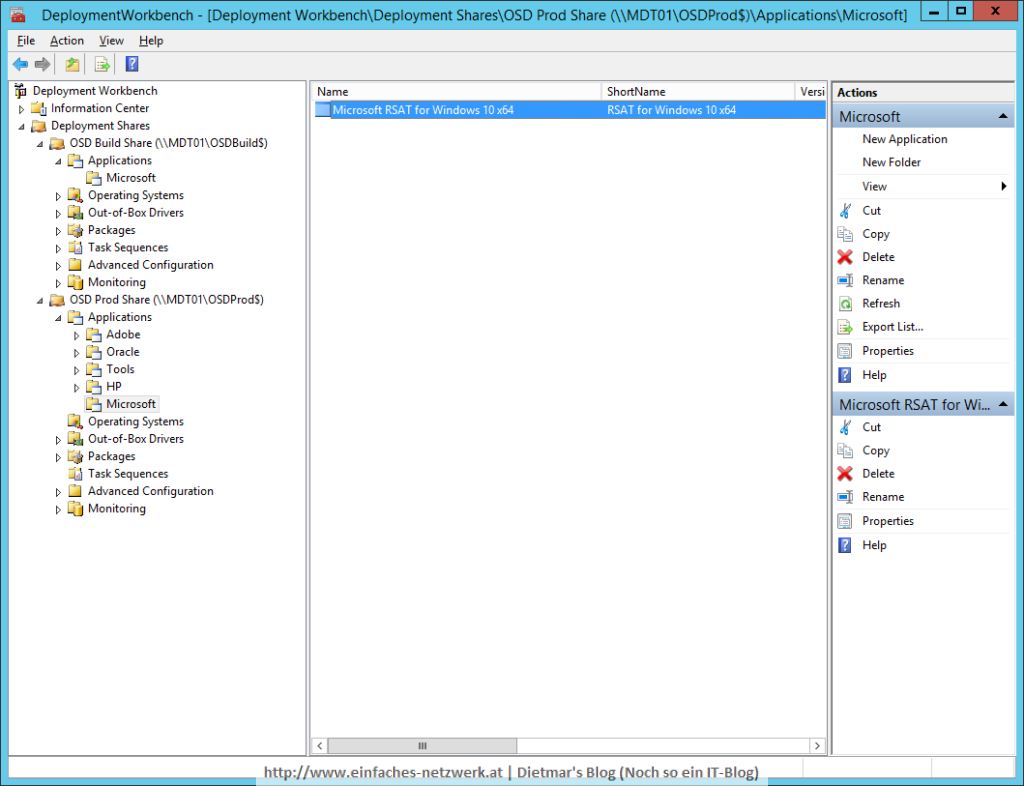Click the 'RSAT for Windows 10 x64' ShortName cell

coord(671,110)
